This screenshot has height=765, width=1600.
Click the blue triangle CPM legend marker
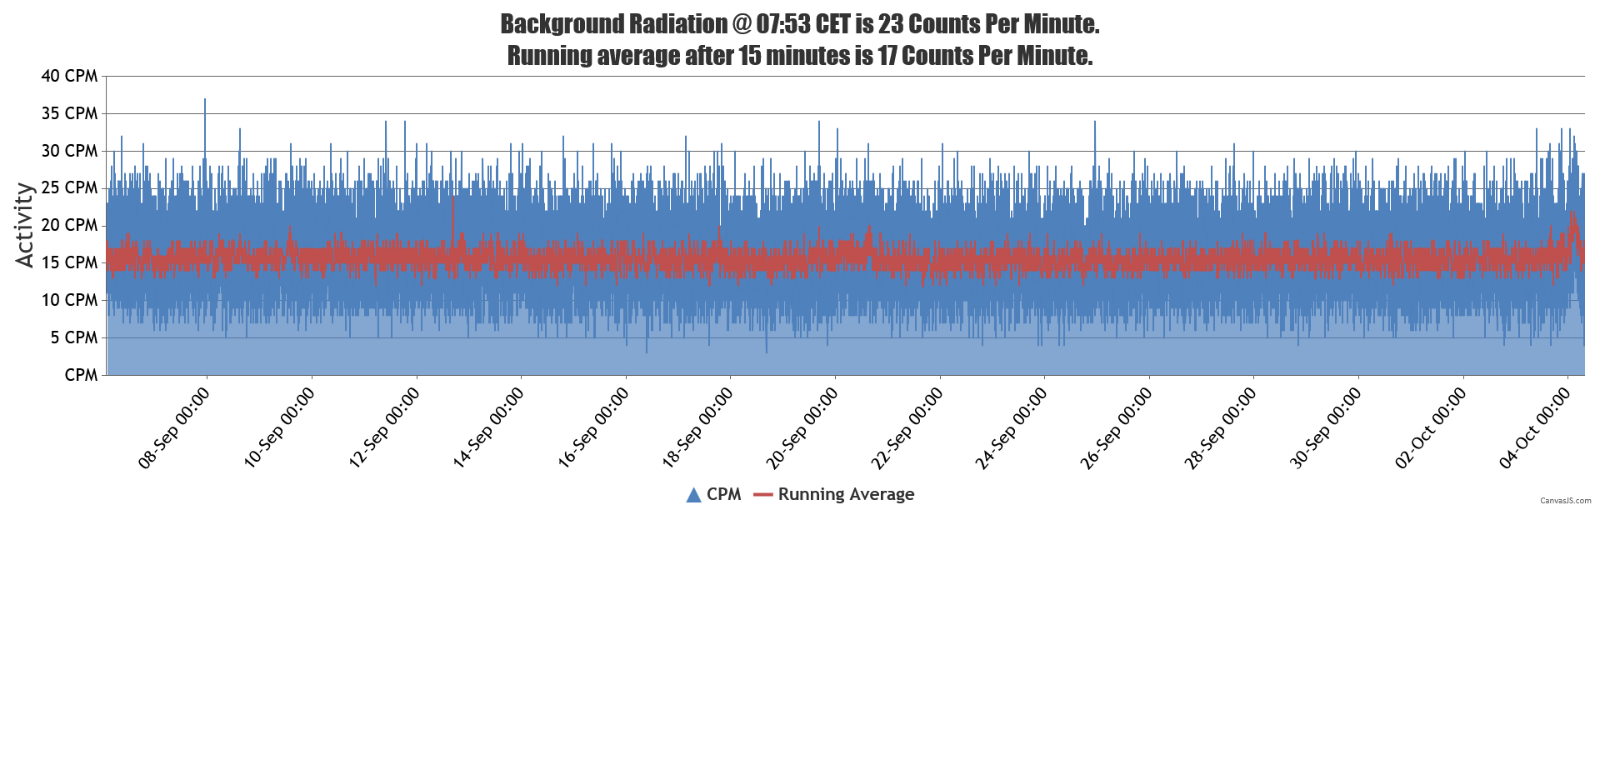pyautogui.click(x=693, y=495)
